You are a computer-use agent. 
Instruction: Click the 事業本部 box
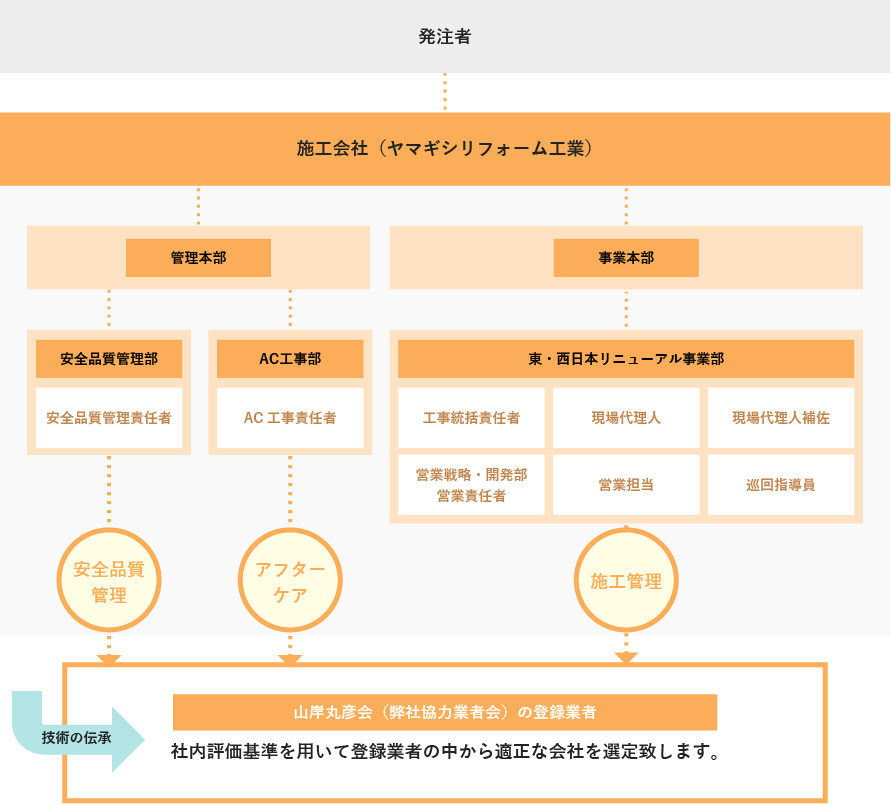pyautogui.click(x=626, y=258)
